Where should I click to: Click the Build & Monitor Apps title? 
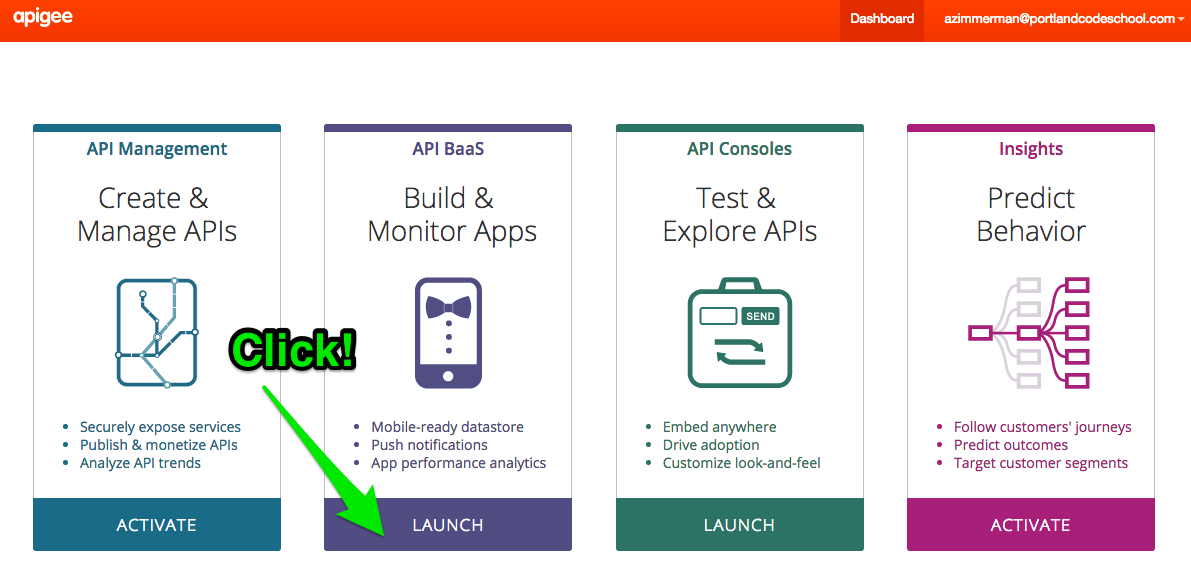coord(451,215)
